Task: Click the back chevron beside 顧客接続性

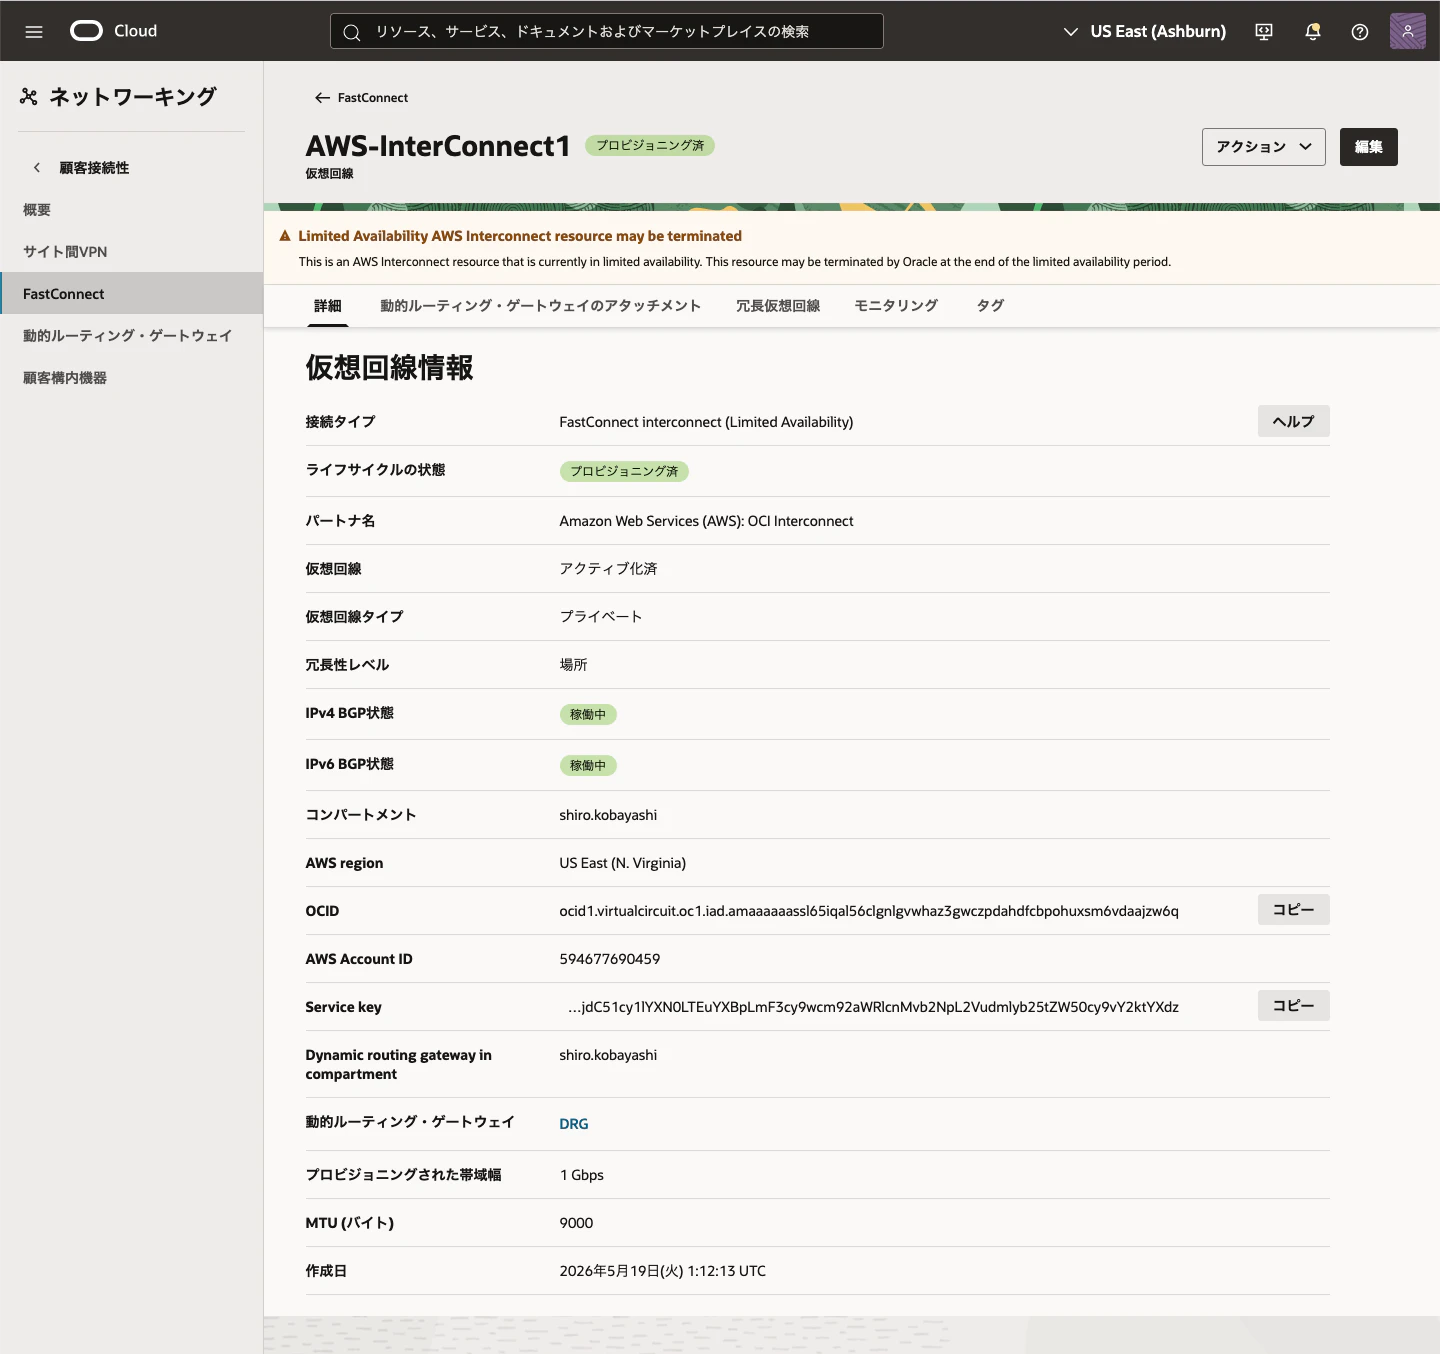Action: tap(37, 168)
